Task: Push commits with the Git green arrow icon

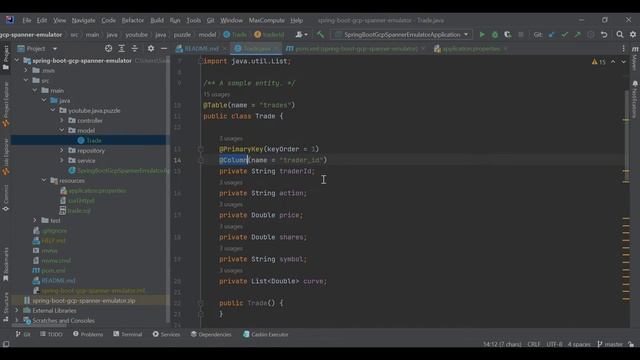Action: pyautogui.click(x=578, y=35)
